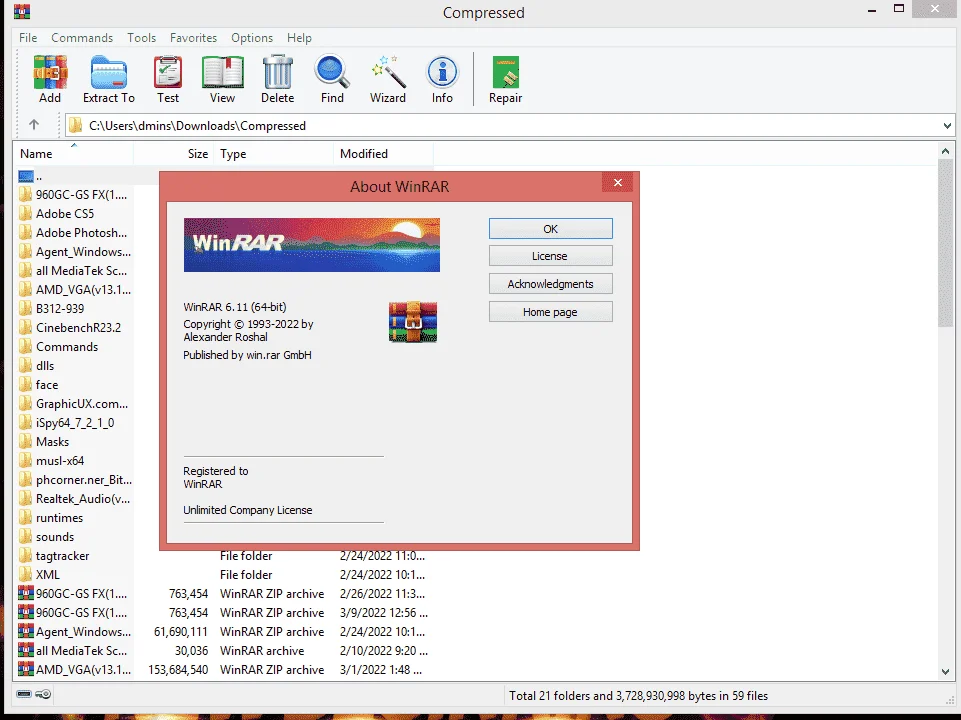Select the iSpy64_7_2_1_0 folder icon
The image size is (961, 720).
[x=25, y=422]
